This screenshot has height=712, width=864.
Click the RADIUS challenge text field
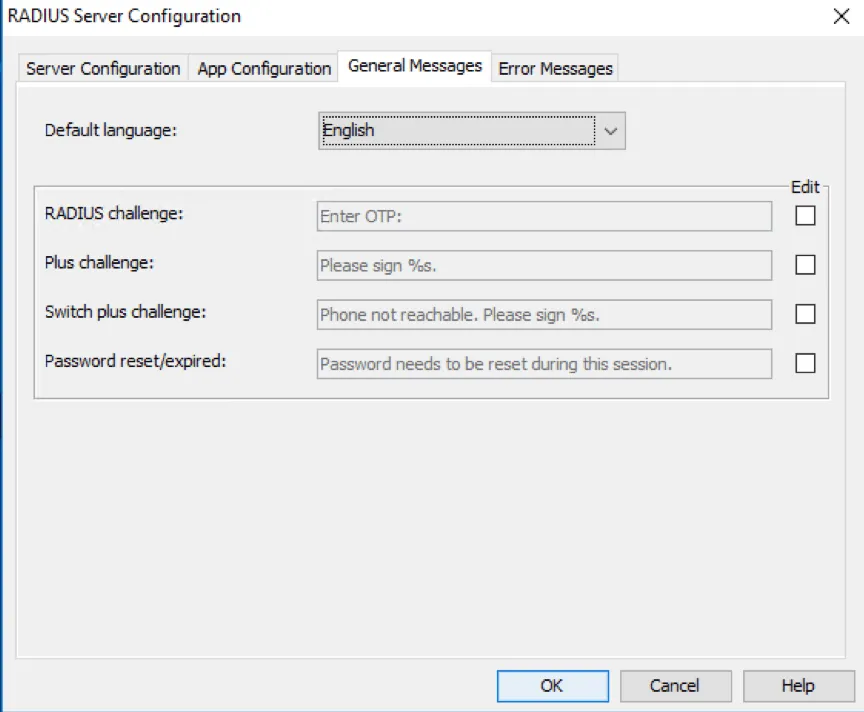click(x=544, y=216)
